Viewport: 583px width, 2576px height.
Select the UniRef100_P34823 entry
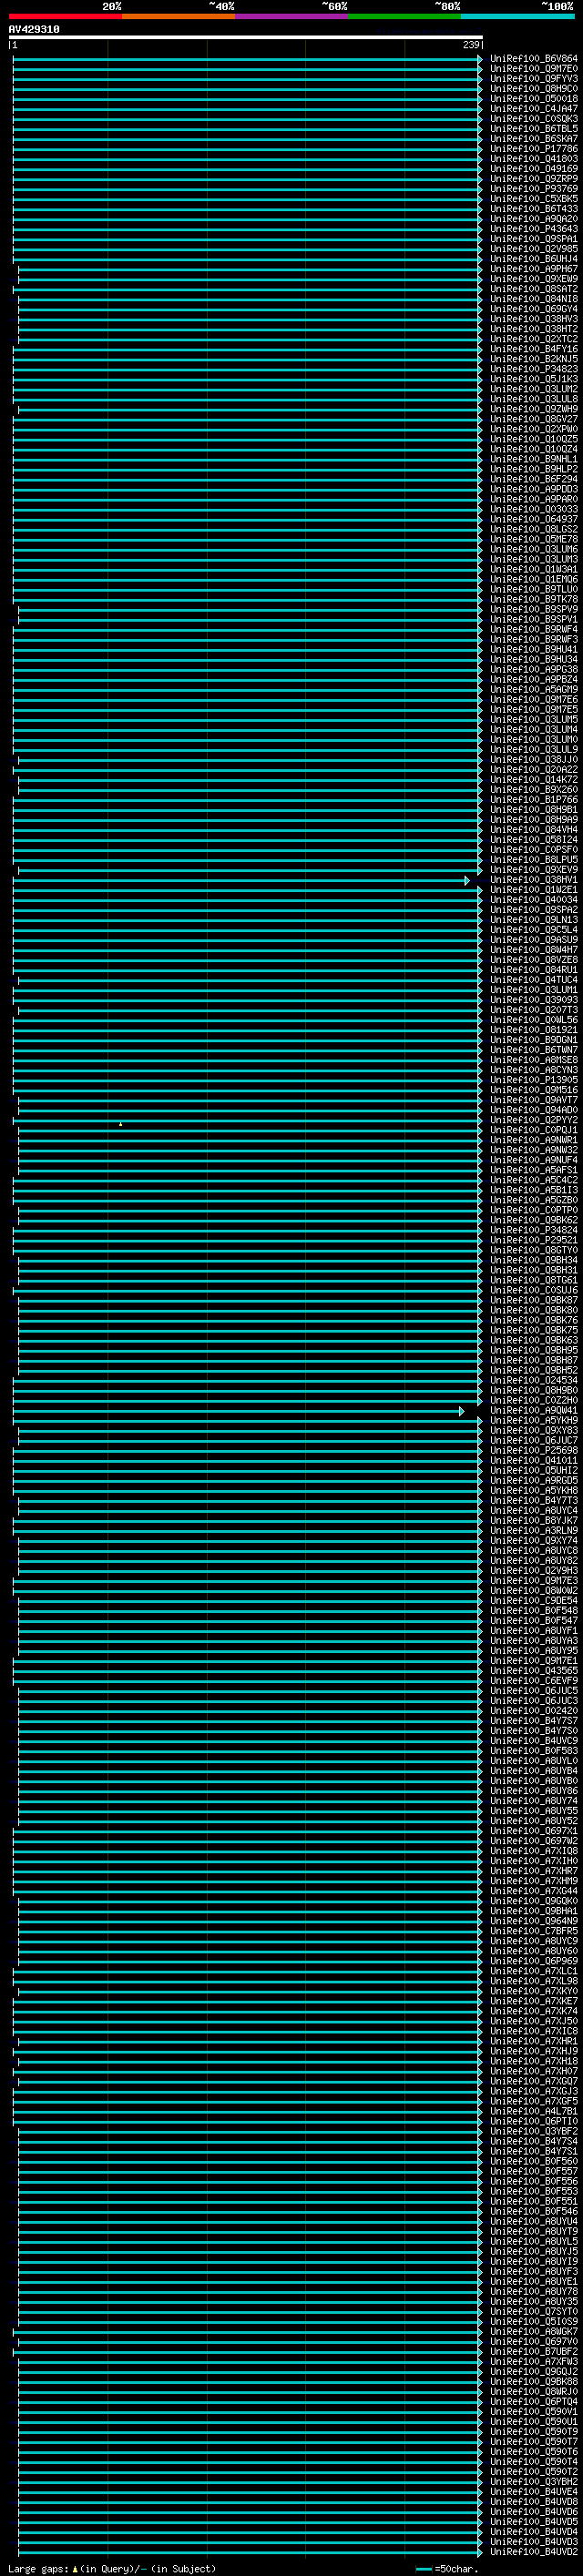tap(534, 369)
